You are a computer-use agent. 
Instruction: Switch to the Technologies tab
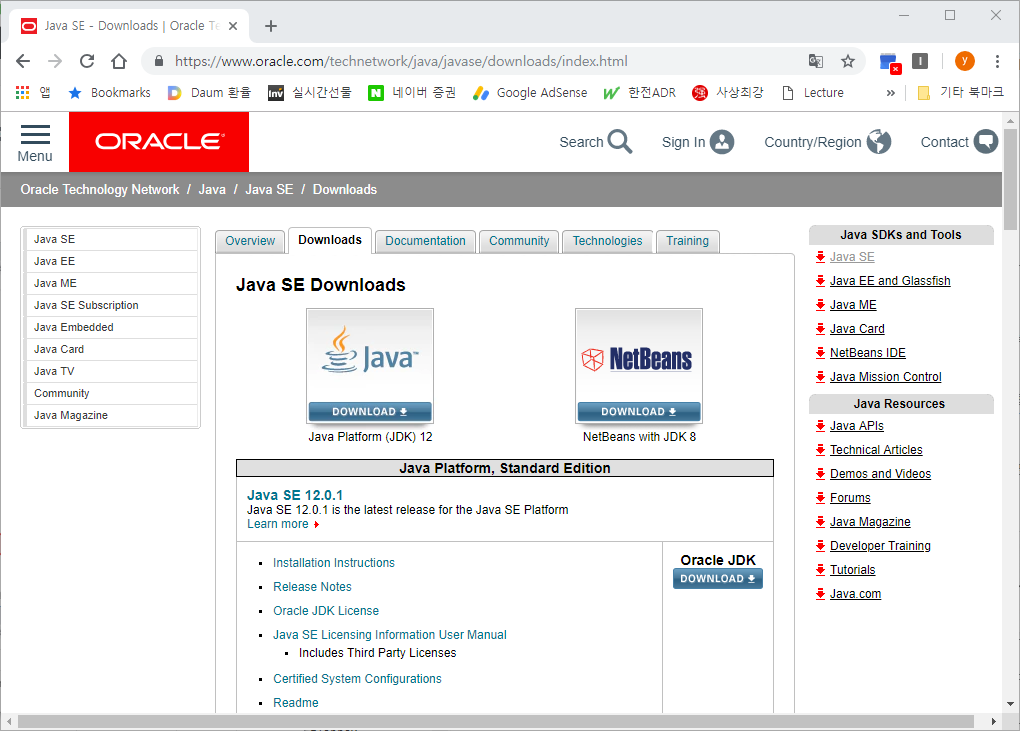(x=607, y=241)
